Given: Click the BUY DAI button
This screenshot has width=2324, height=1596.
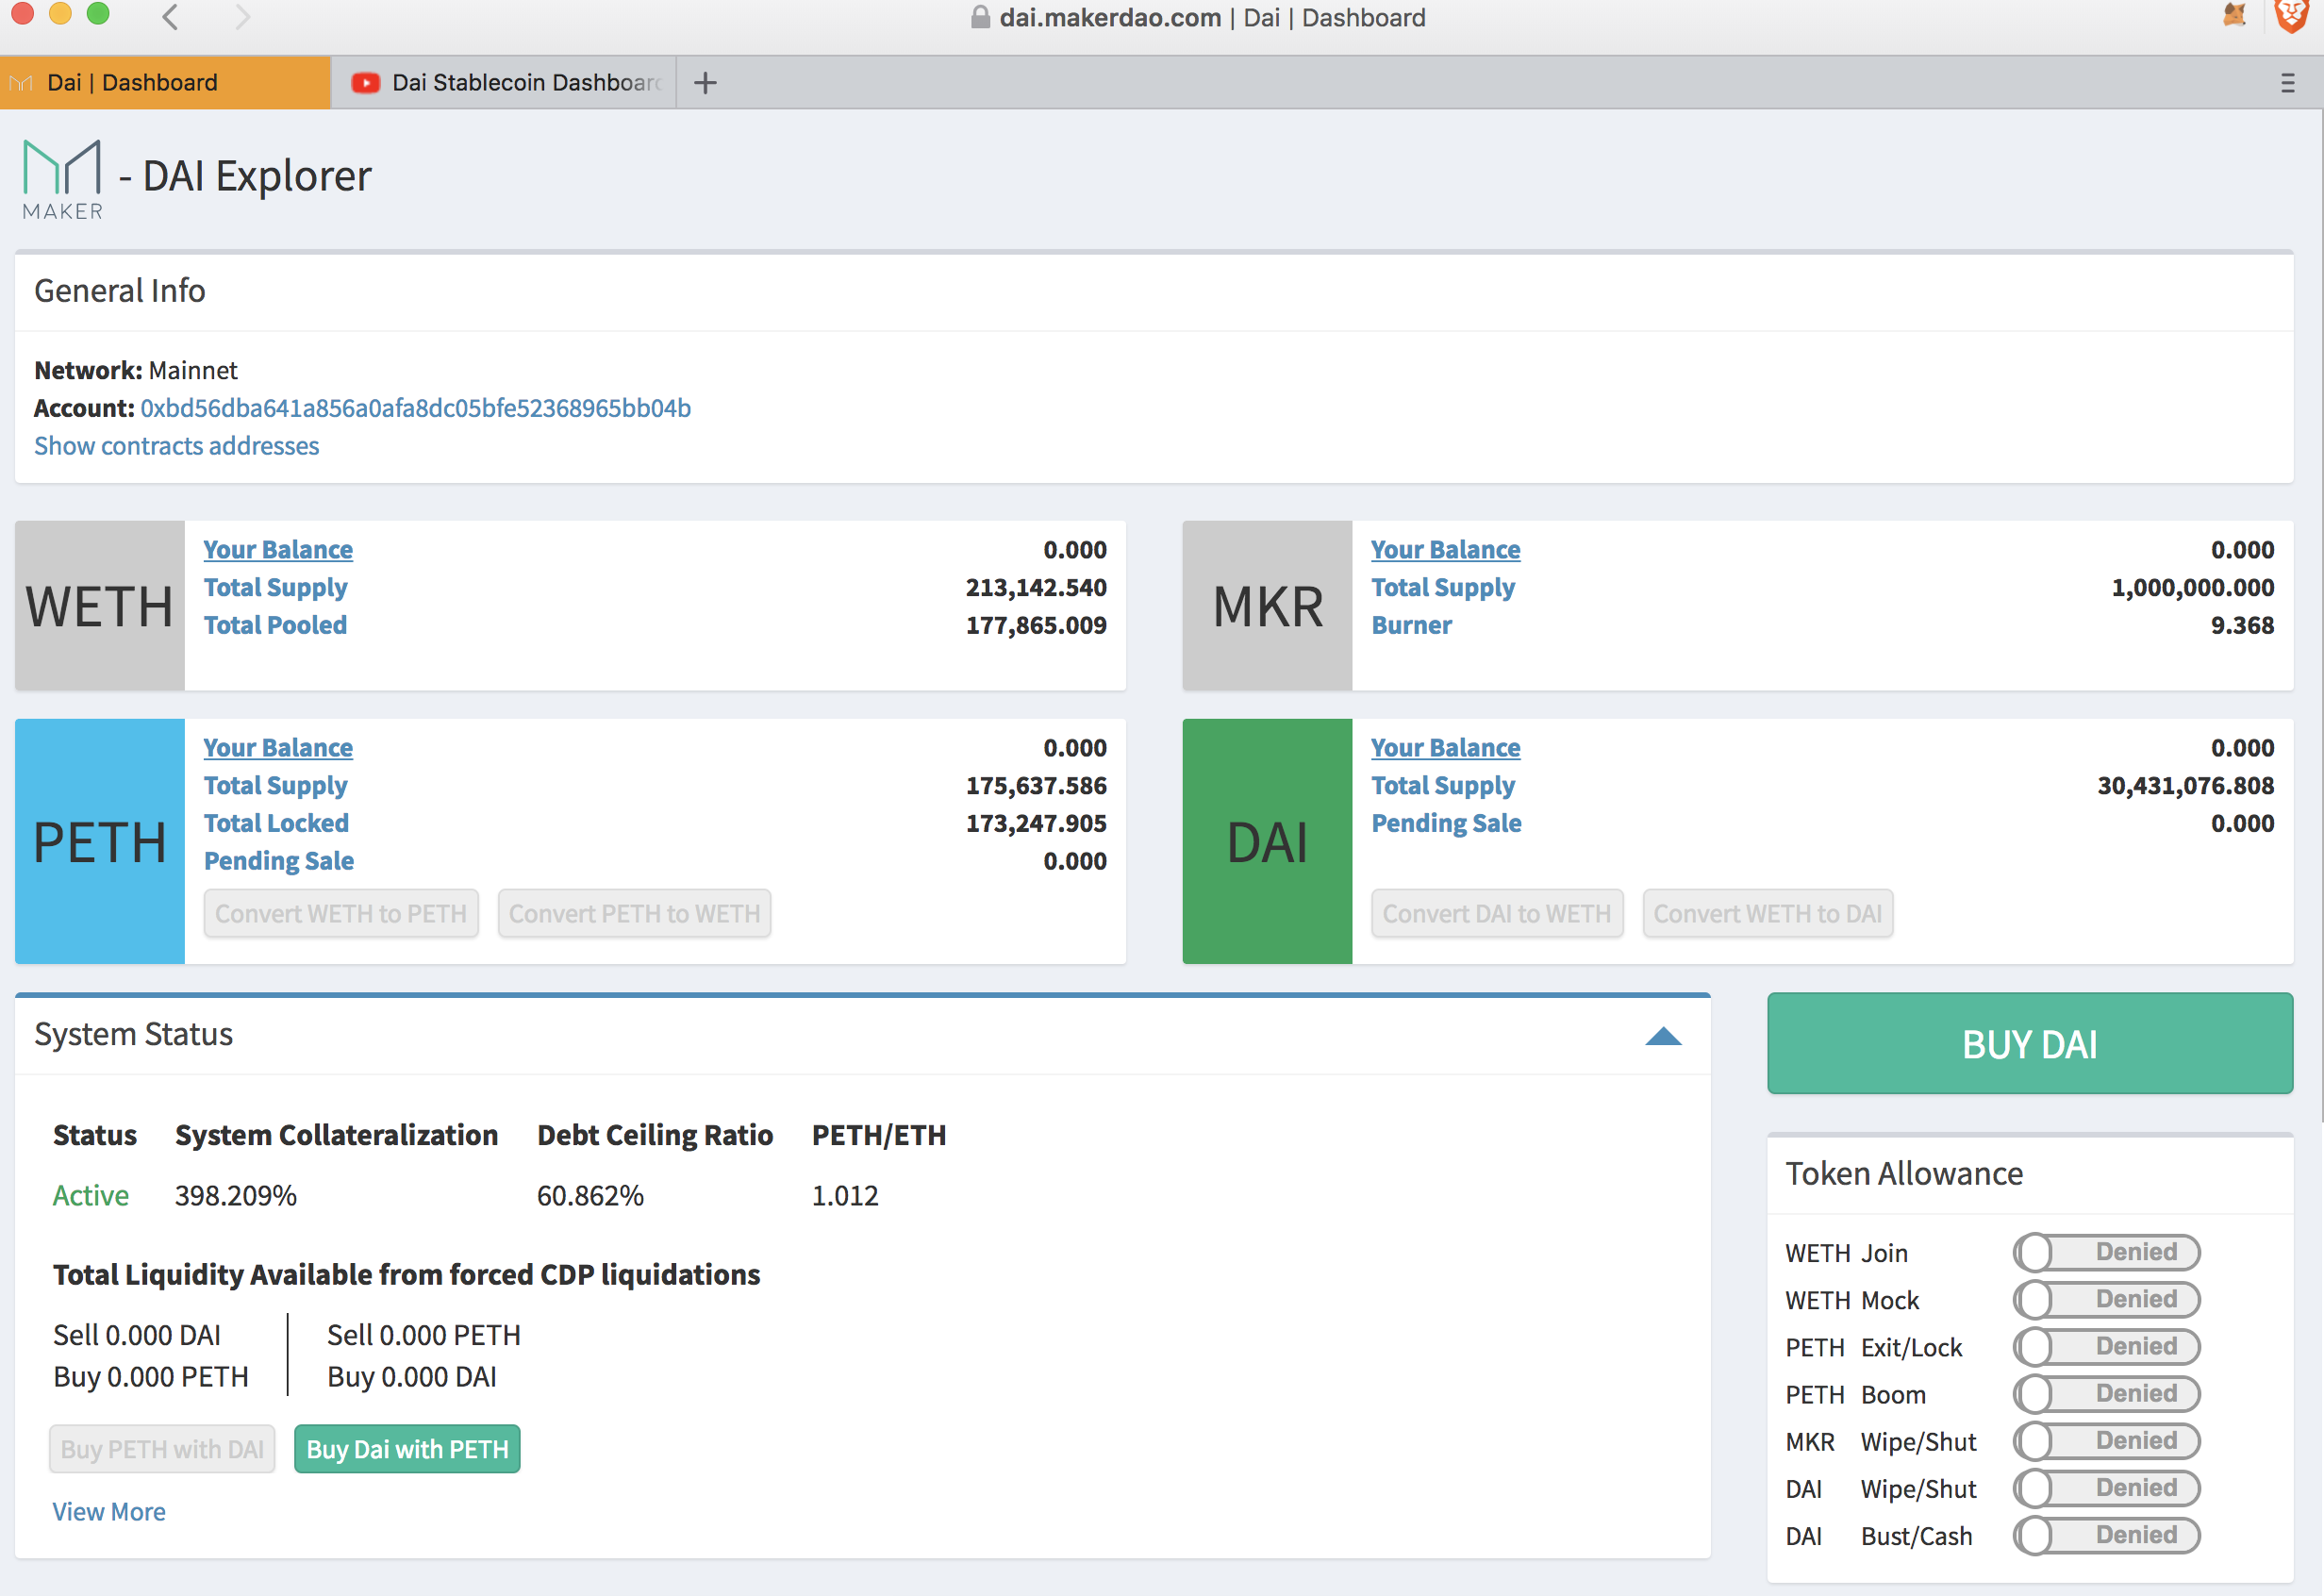Looking at the screenshot, I should [x=2029, y=1043].
